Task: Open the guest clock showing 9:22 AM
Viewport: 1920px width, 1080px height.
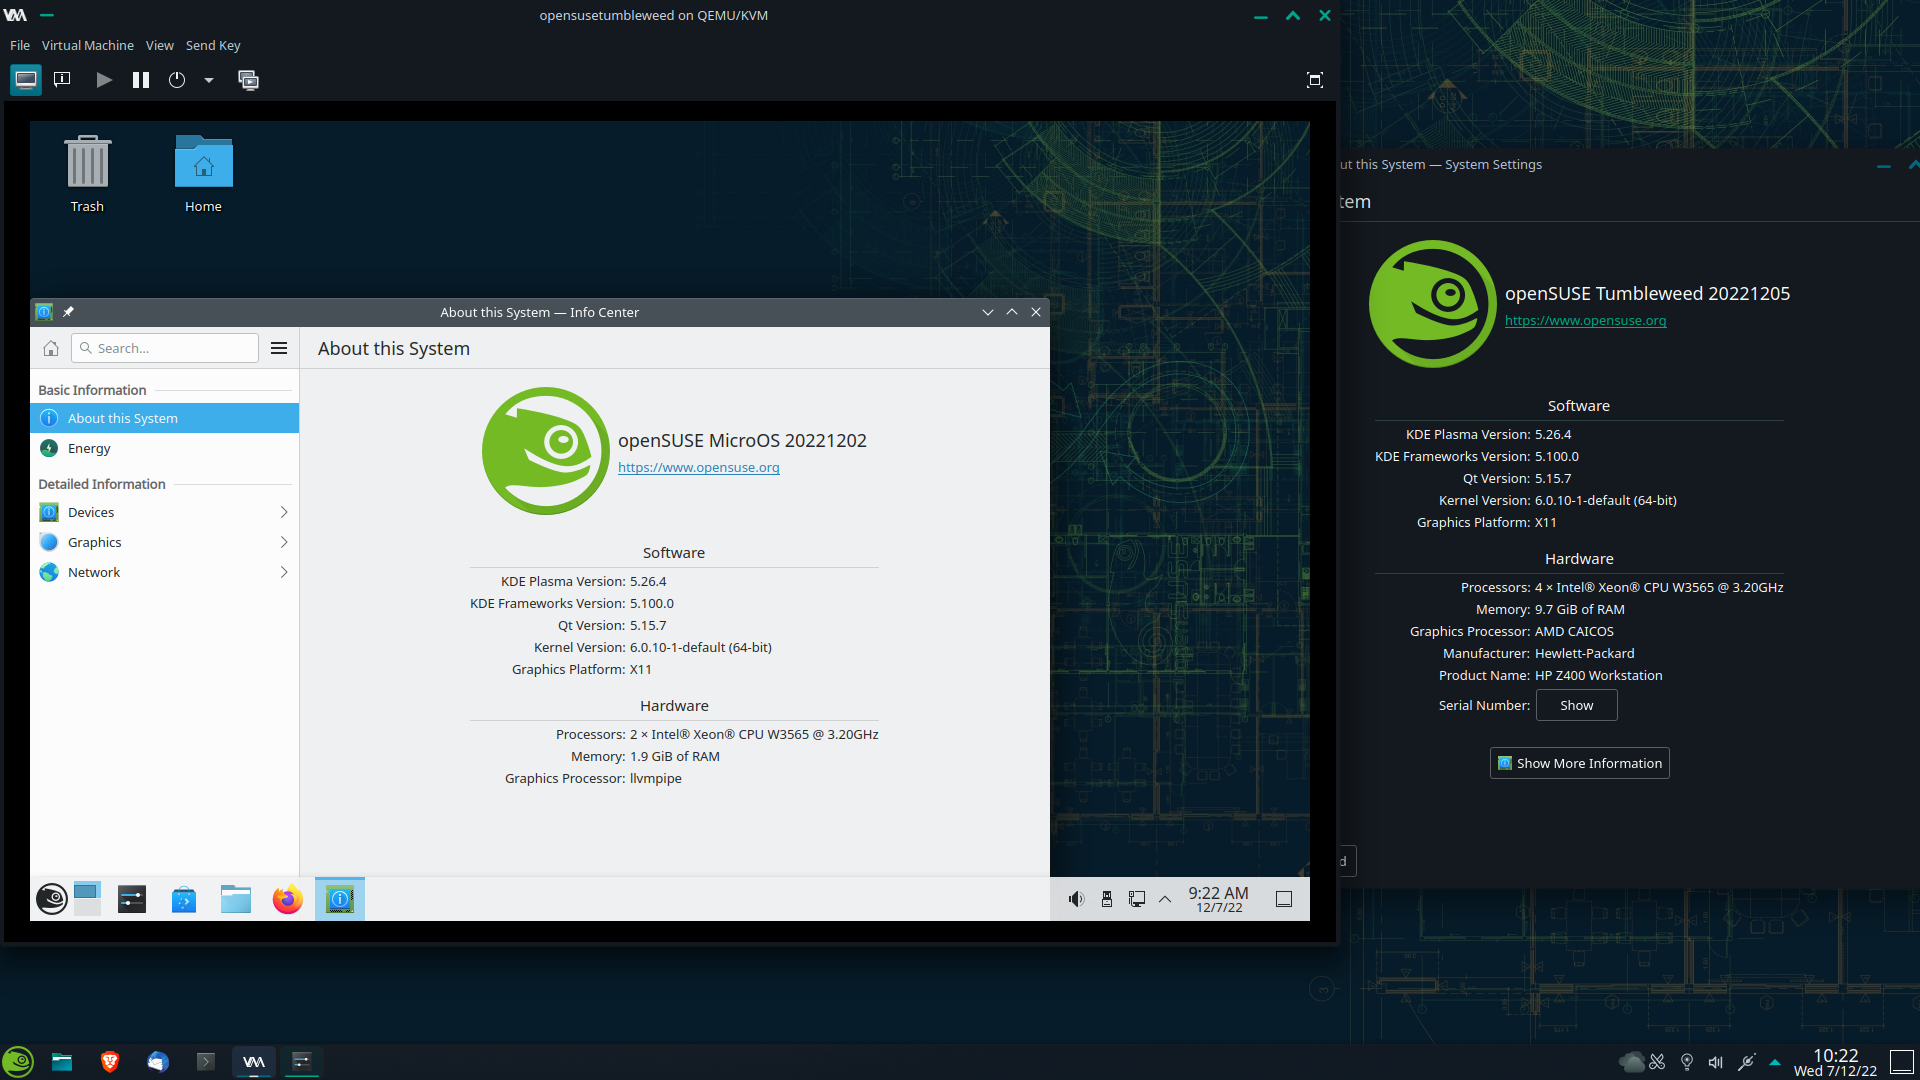Action: pos(1218,899)
